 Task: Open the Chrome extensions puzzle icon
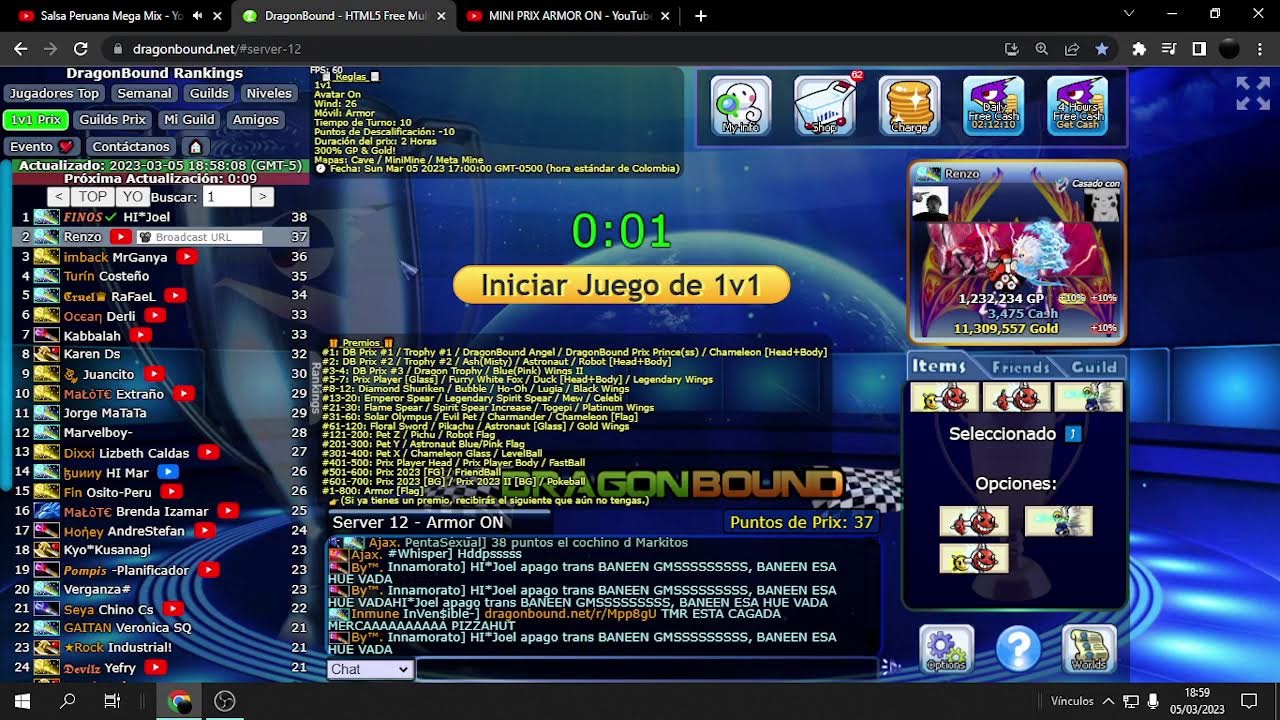pyautogui.click(x=1138, y=48)
